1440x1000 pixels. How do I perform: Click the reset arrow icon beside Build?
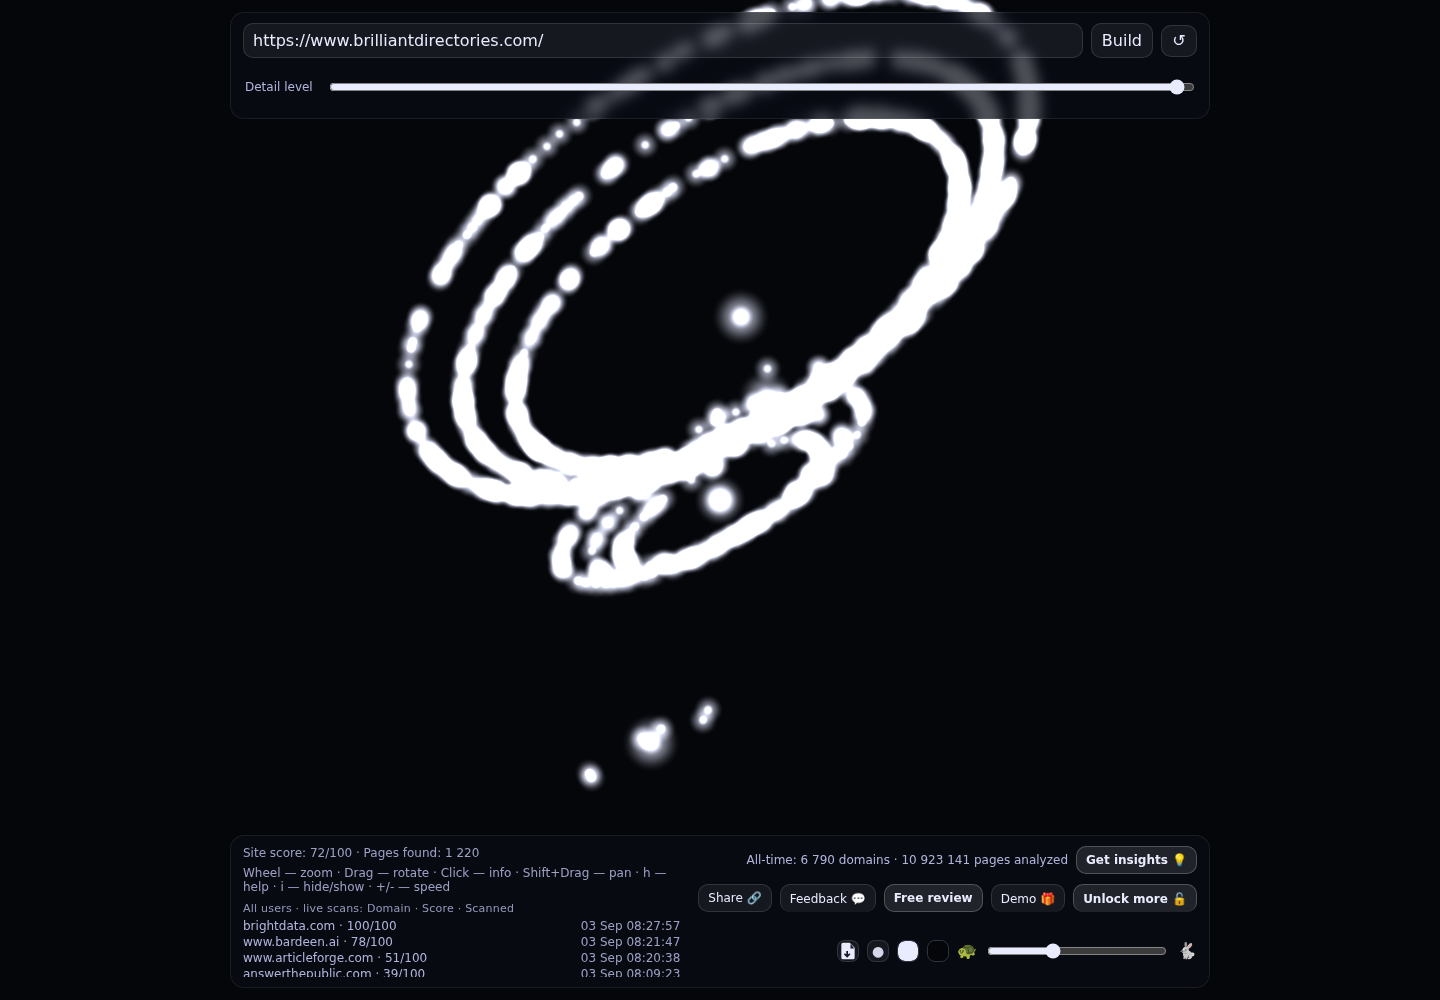coord(1178,41)
